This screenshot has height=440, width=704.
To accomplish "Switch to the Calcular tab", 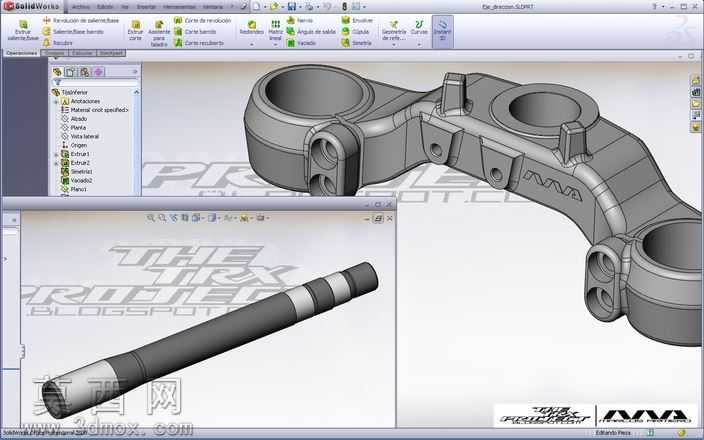I will point(82,53).
